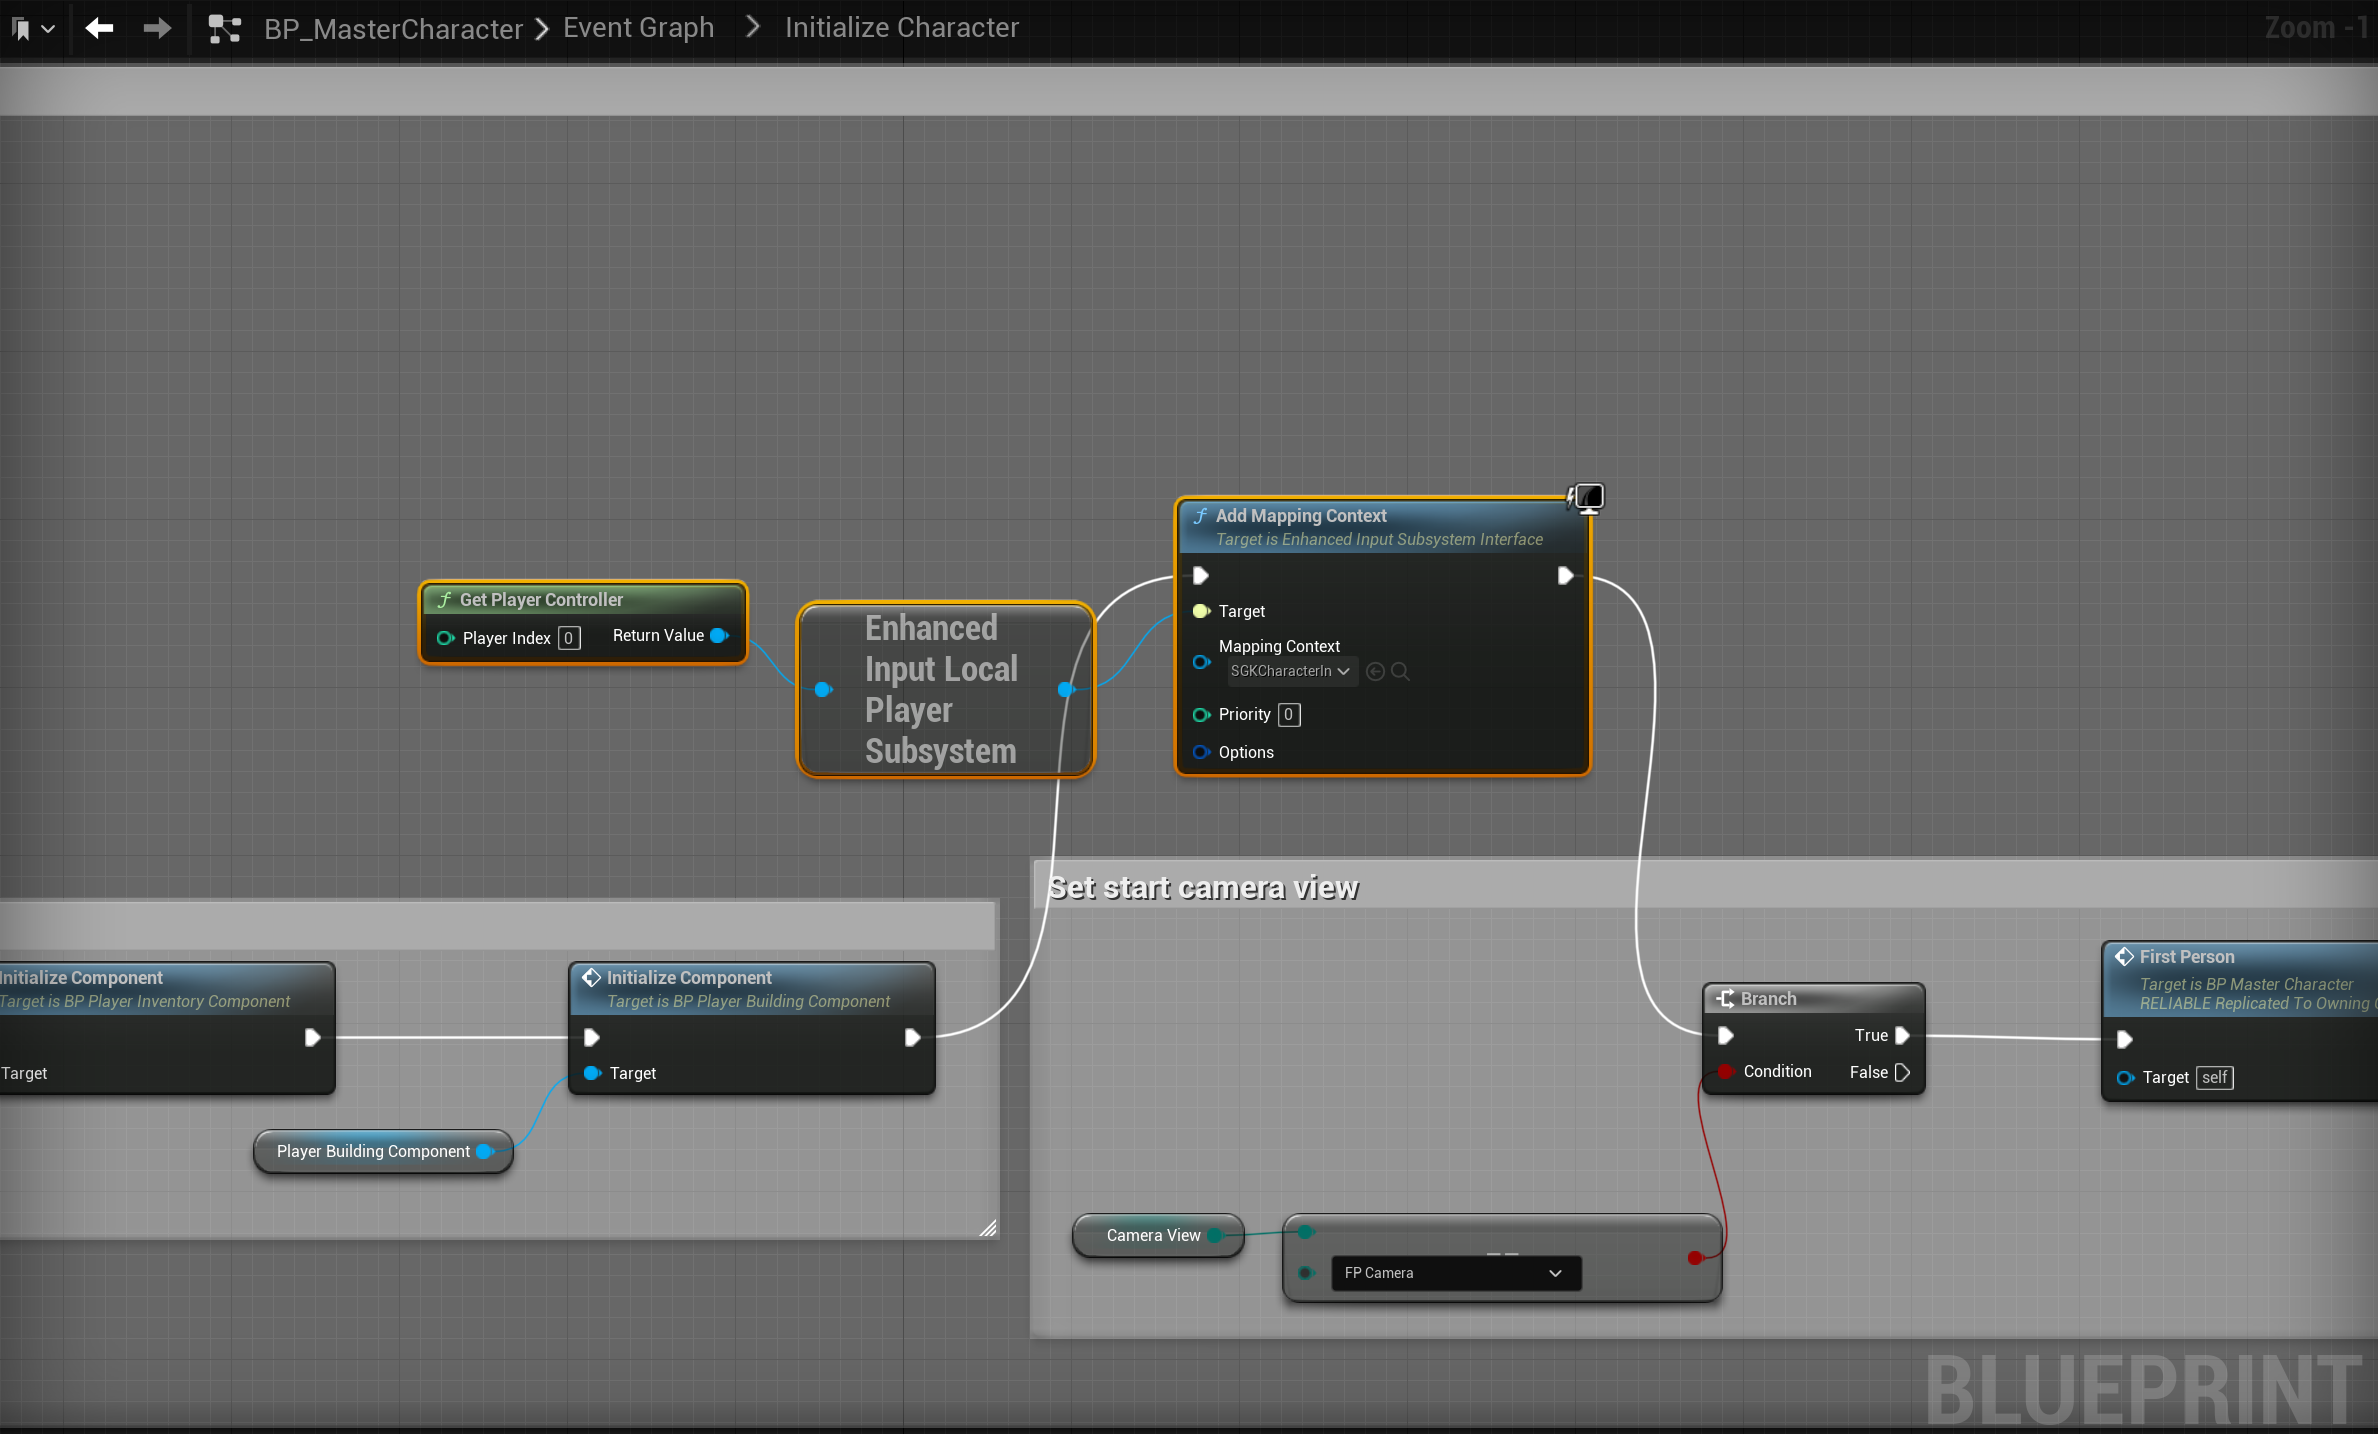Click the back navigation arrow
Viewport: 2378px width, 1434px height.
pyautogui.click(x=99, y=28)
